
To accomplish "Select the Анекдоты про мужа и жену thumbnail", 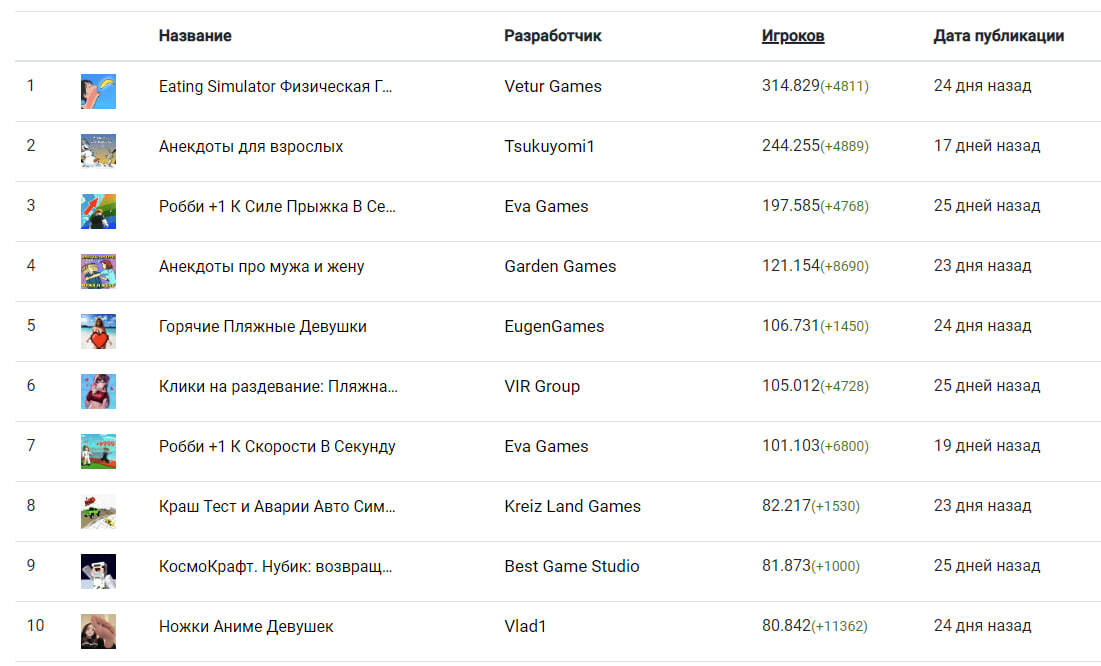I will coord(98,271).
